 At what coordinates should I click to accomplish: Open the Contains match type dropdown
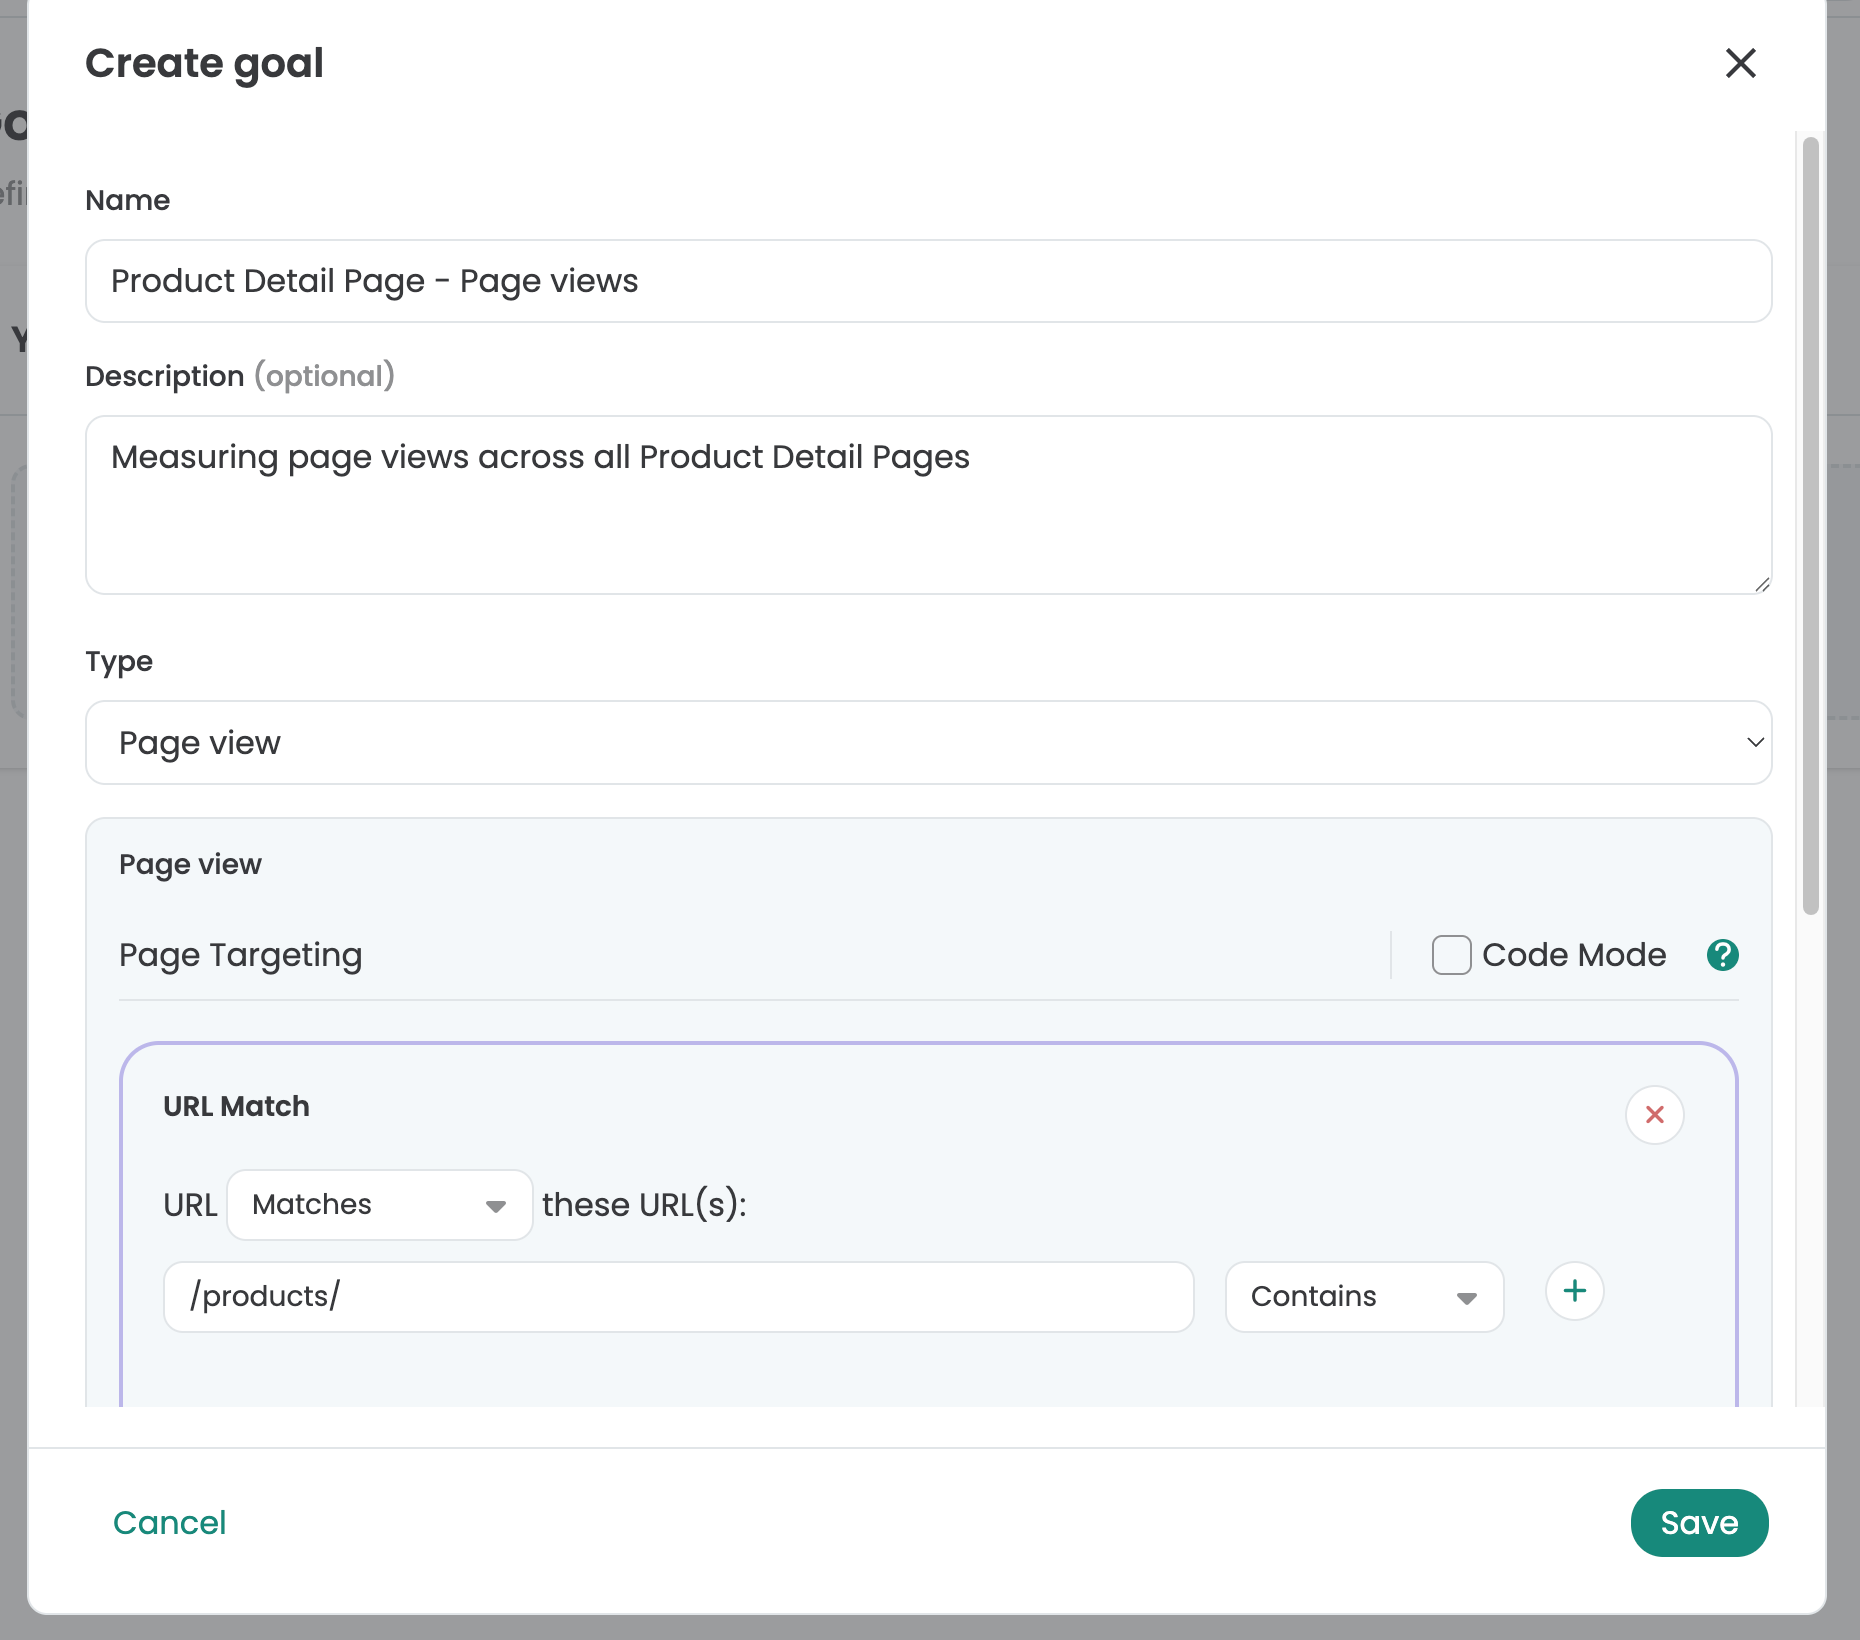pos(1364,1297)
